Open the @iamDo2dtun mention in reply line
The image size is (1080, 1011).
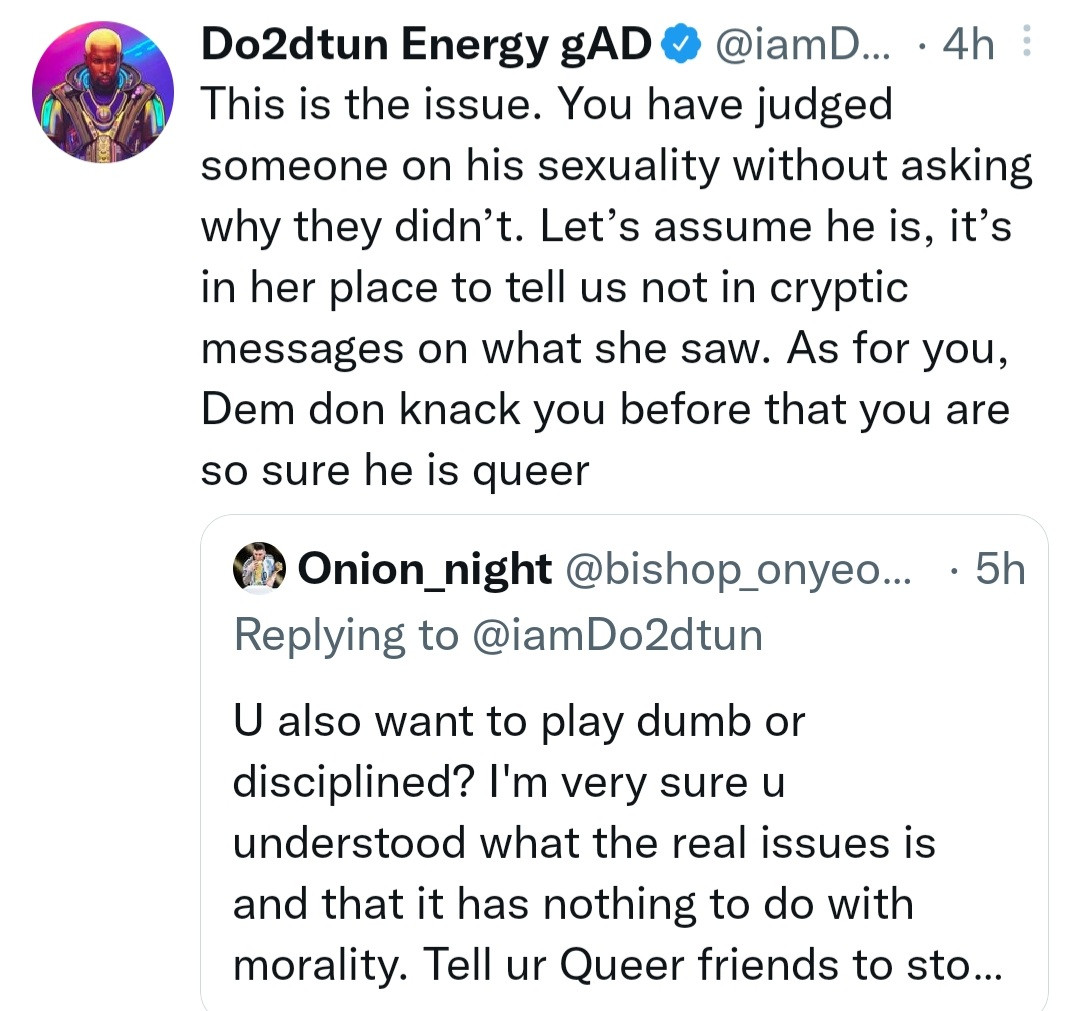click(x=614, y=635)
